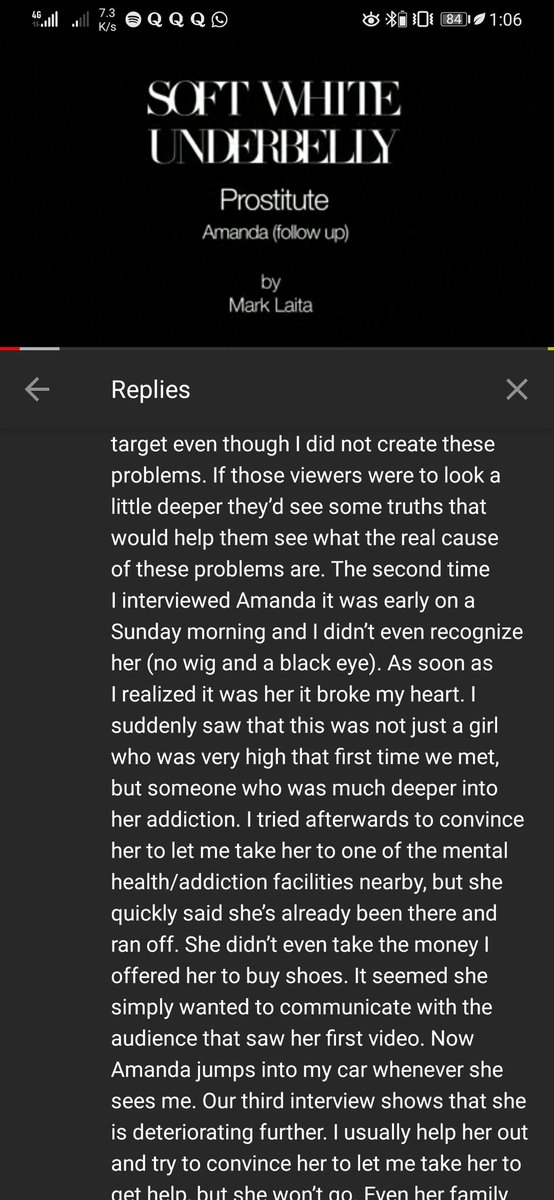Tap the 1:06 clock in status bar

506,19
